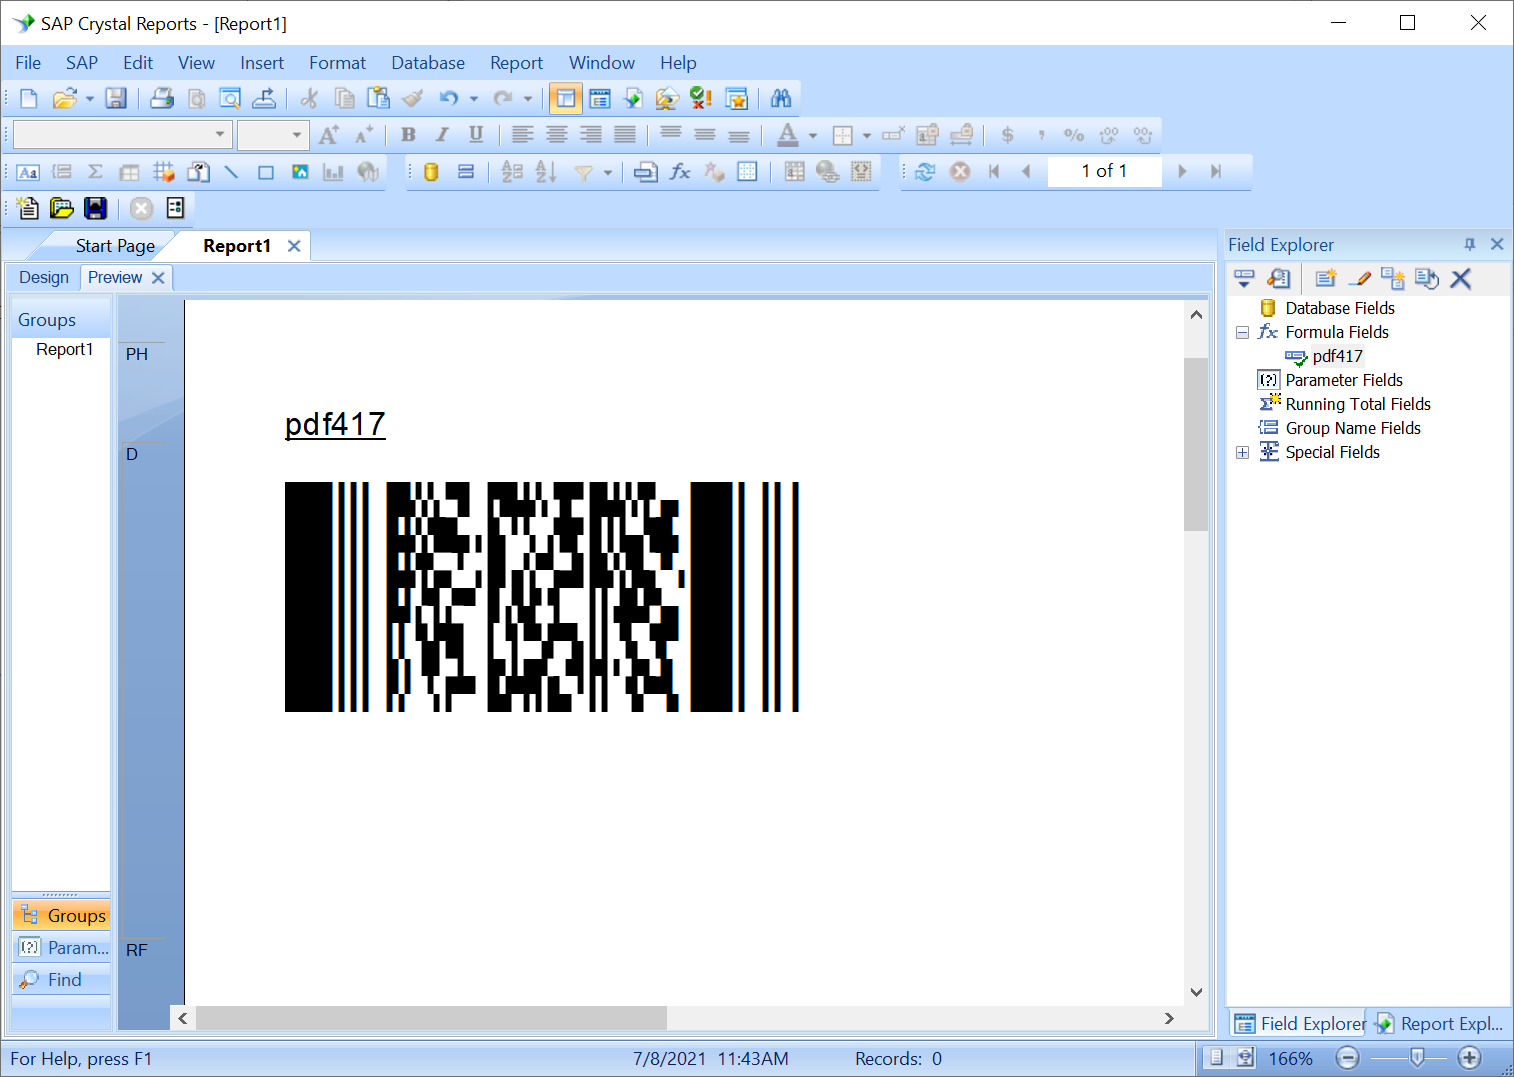Click the Browse data magnifier icon

point(1278,279)
